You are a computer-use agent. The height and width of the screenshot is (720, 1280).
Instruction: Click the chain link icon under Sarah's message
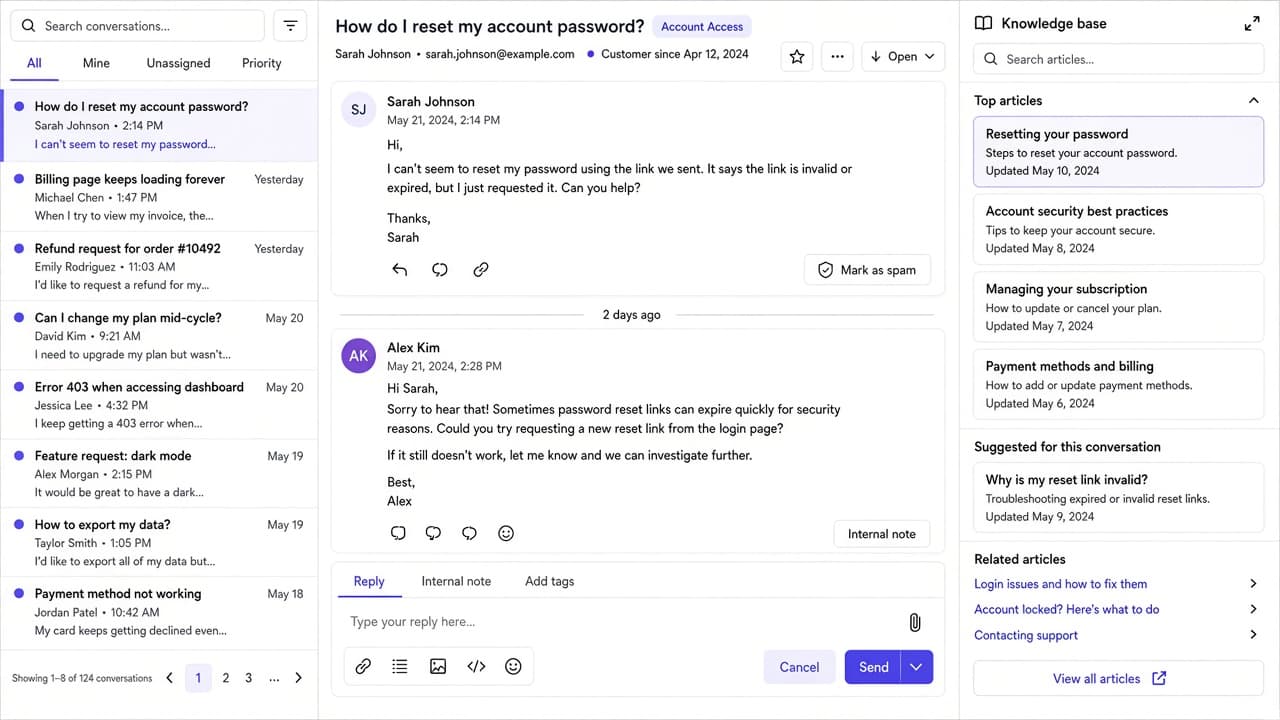[x=481, y=270]
